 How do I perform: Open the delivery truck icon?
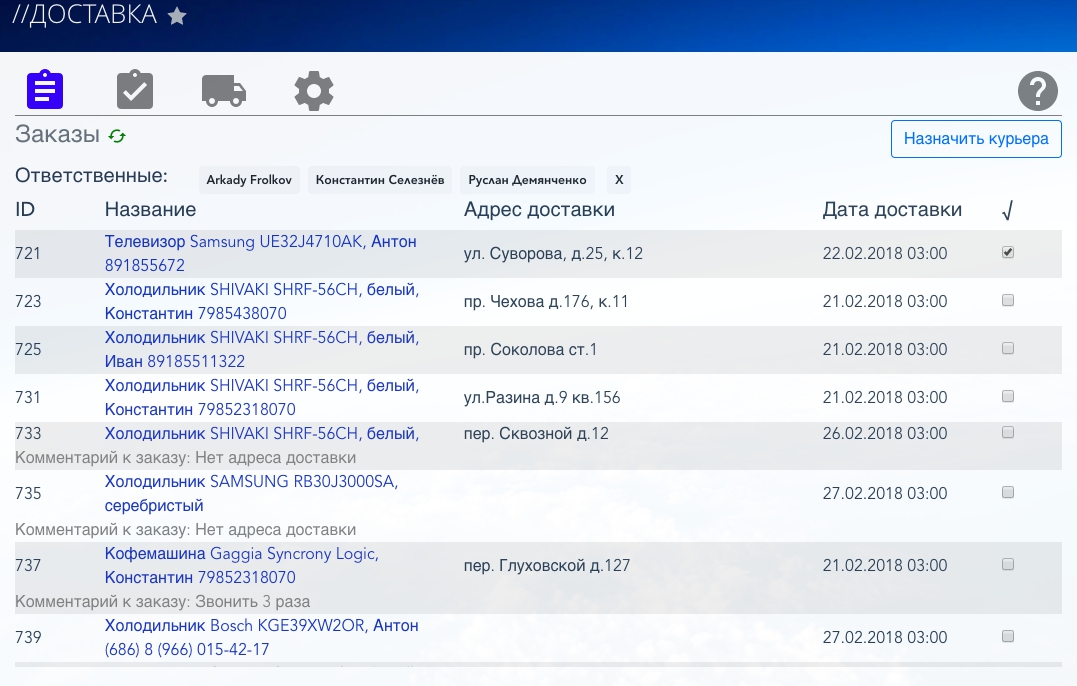(x=224, y=90)
